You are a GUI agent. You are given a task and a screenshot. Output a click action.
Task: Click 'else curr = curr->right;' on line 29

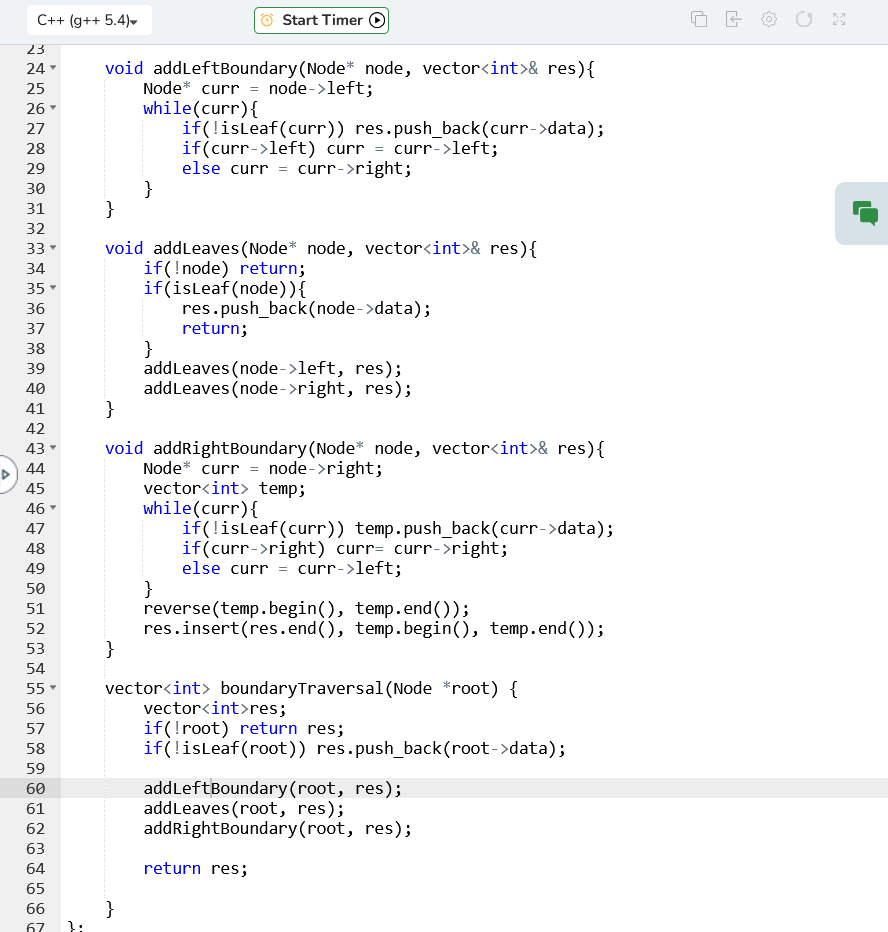[x=297, y=169]
